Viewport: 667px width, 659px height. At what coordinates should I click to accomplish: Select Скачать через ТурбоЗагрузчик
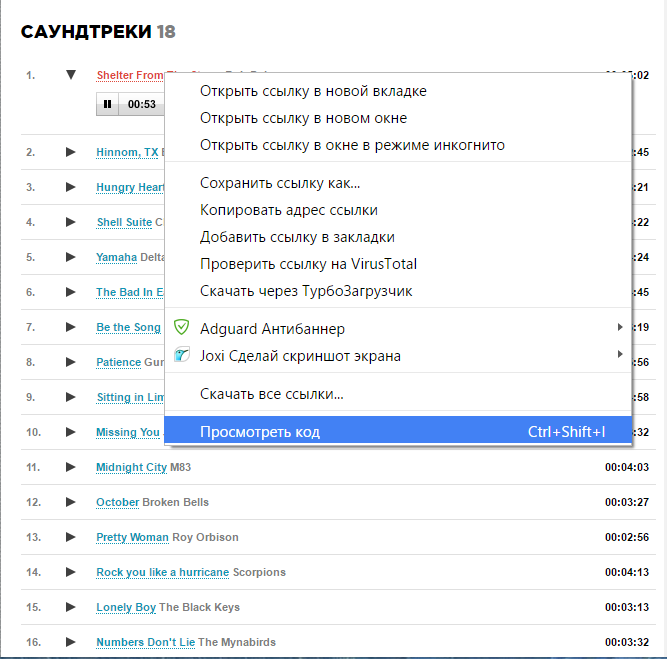click(398, 291)
